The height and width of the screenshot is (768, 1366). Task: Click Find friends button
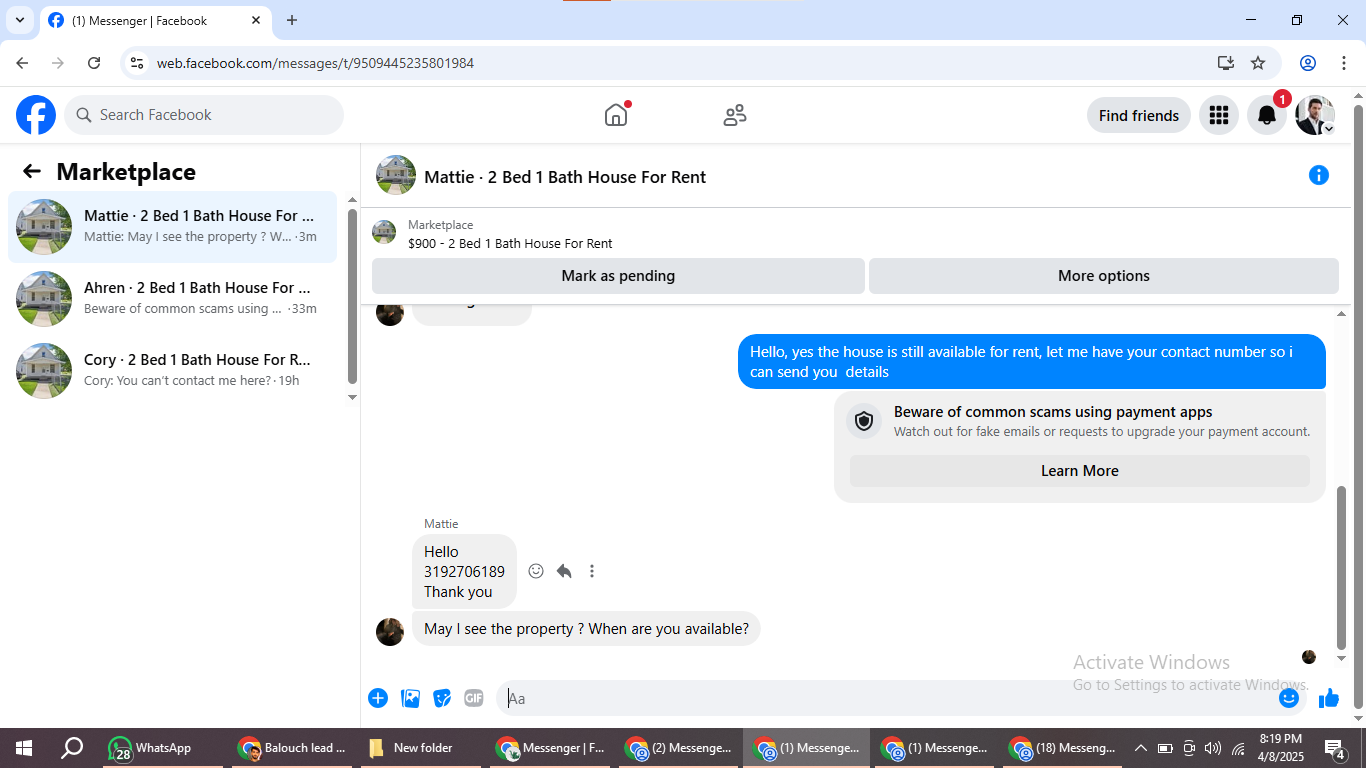pos(1139,115)
